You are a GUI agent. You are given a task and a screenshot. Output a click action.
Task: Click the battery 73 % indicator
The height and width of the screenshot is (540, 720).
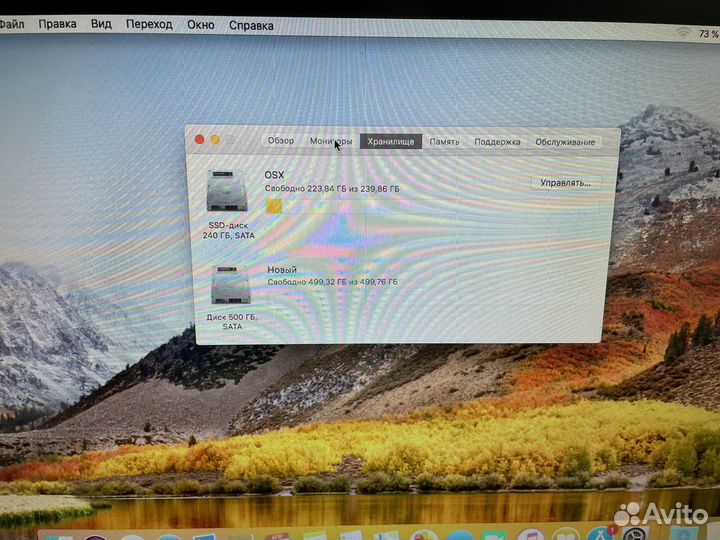coord(709,34)
